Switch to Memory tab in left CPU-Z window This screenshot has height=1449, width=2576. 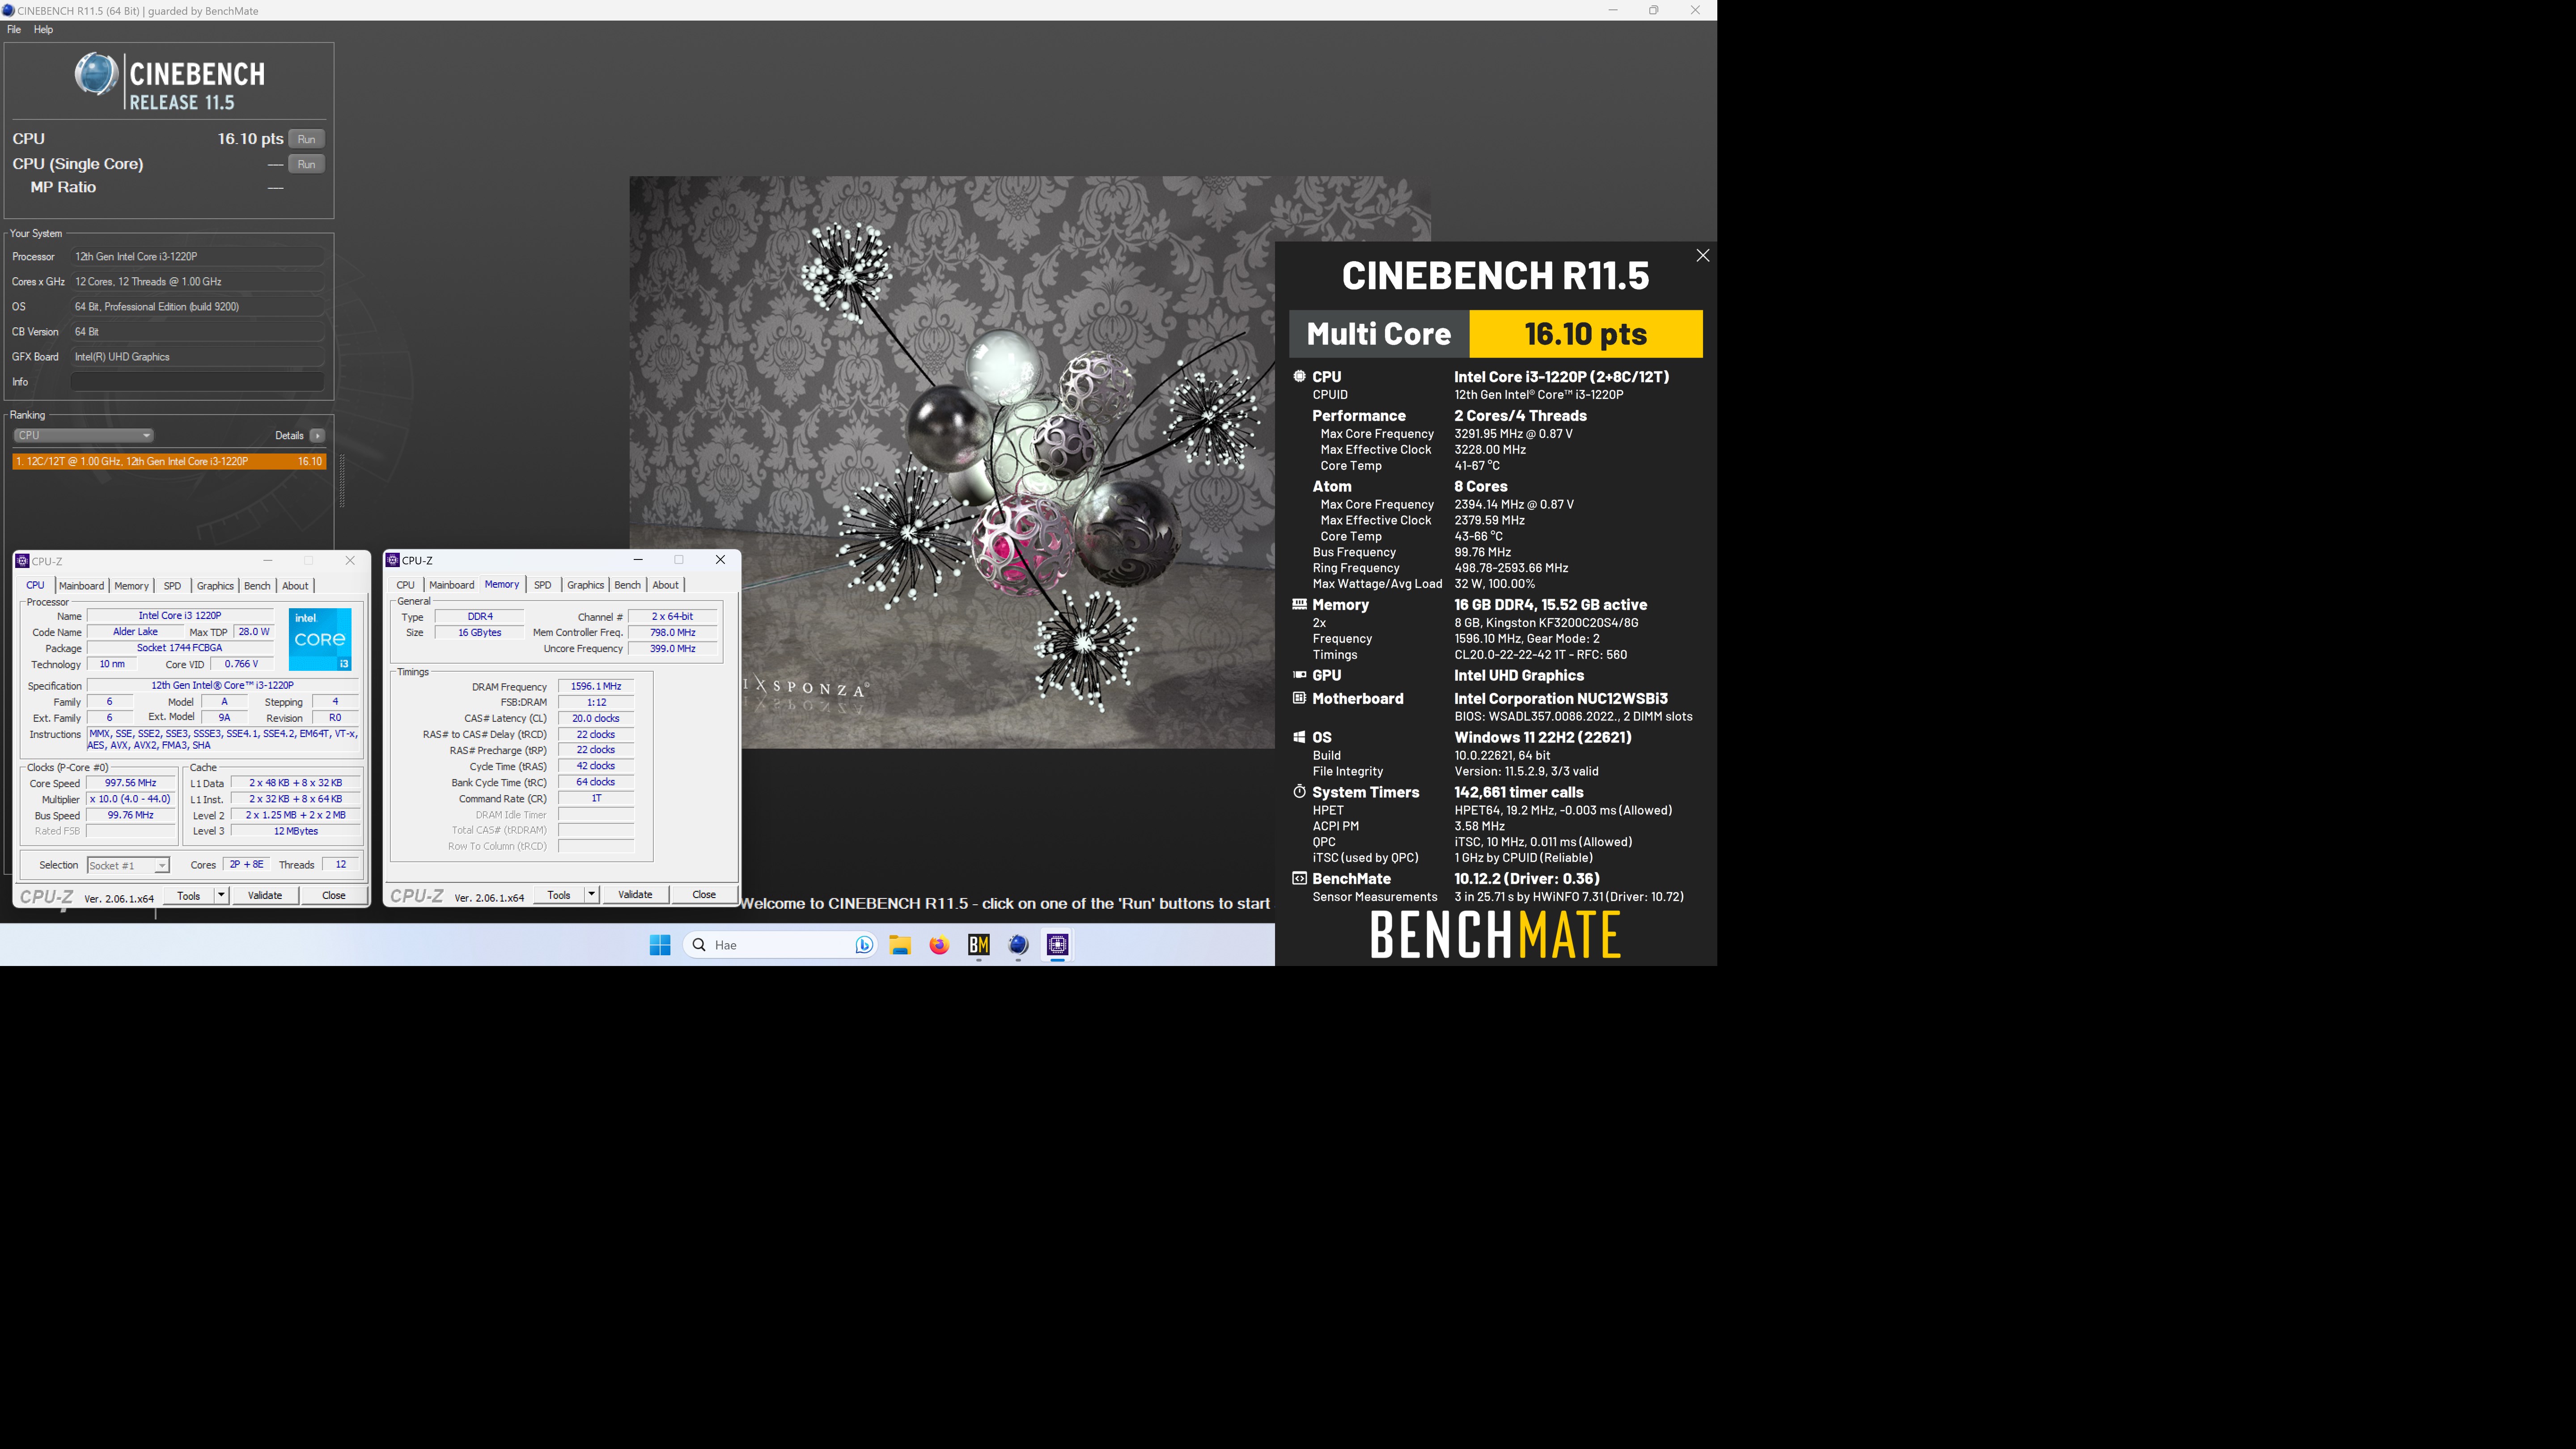[131, 586]
